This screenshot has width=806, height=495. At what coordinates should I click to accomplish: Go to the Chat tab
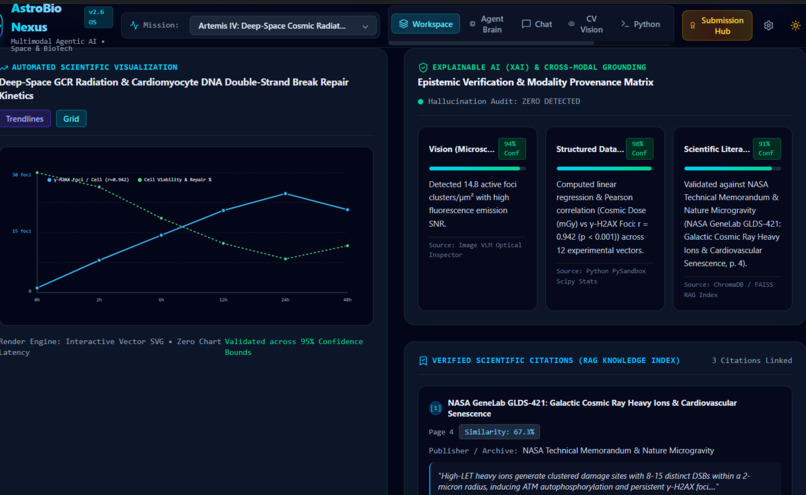tap(537, 24)
